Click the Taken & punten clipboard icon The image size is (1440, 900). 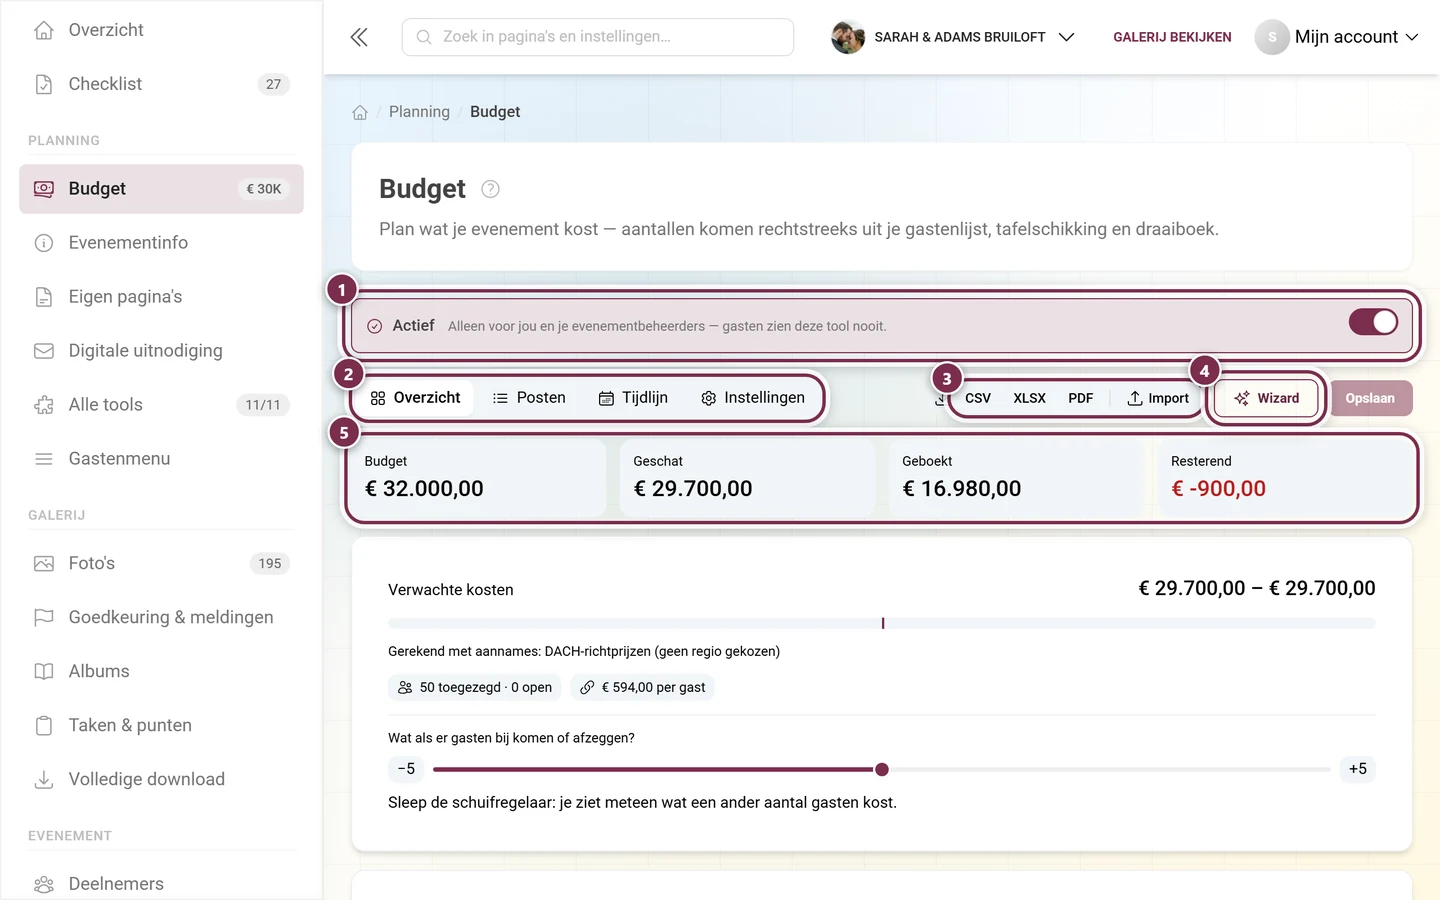[44, 726]
